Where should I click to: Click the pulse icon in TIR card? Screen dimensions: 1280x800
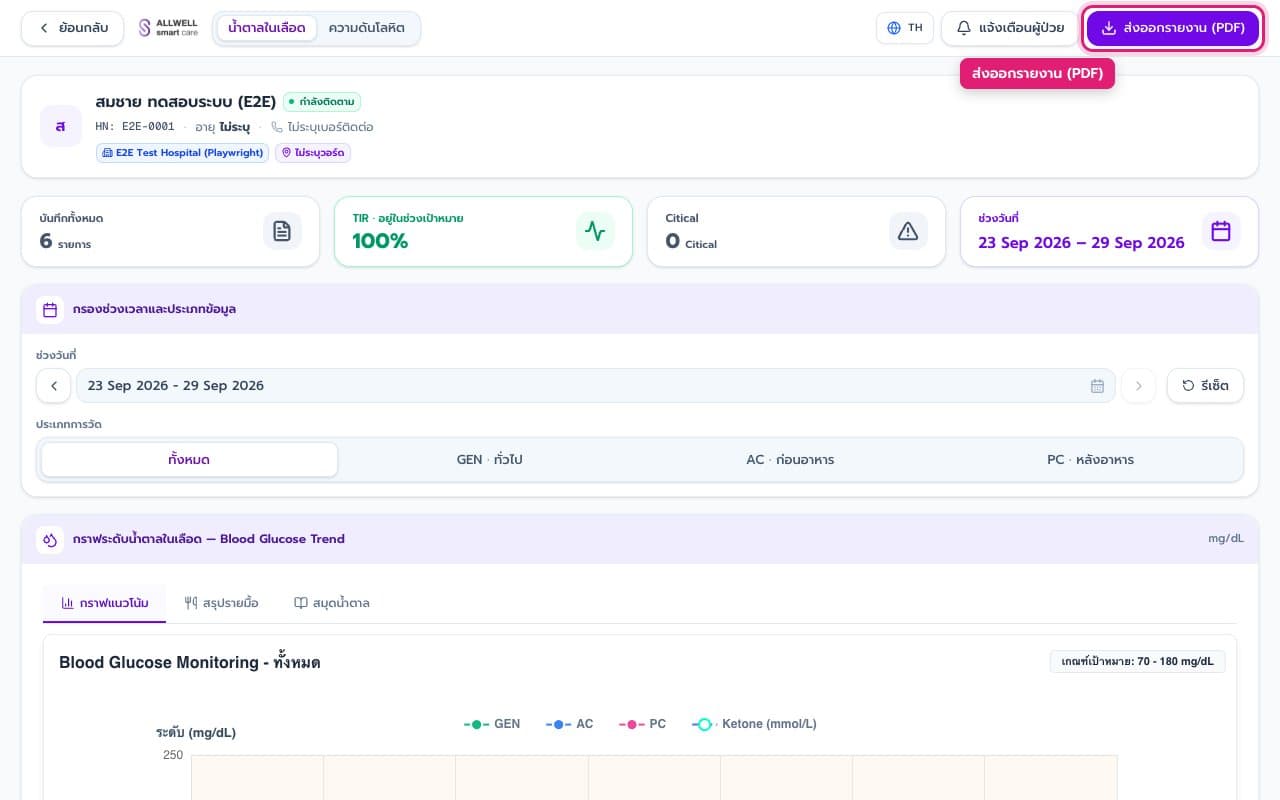595,231
